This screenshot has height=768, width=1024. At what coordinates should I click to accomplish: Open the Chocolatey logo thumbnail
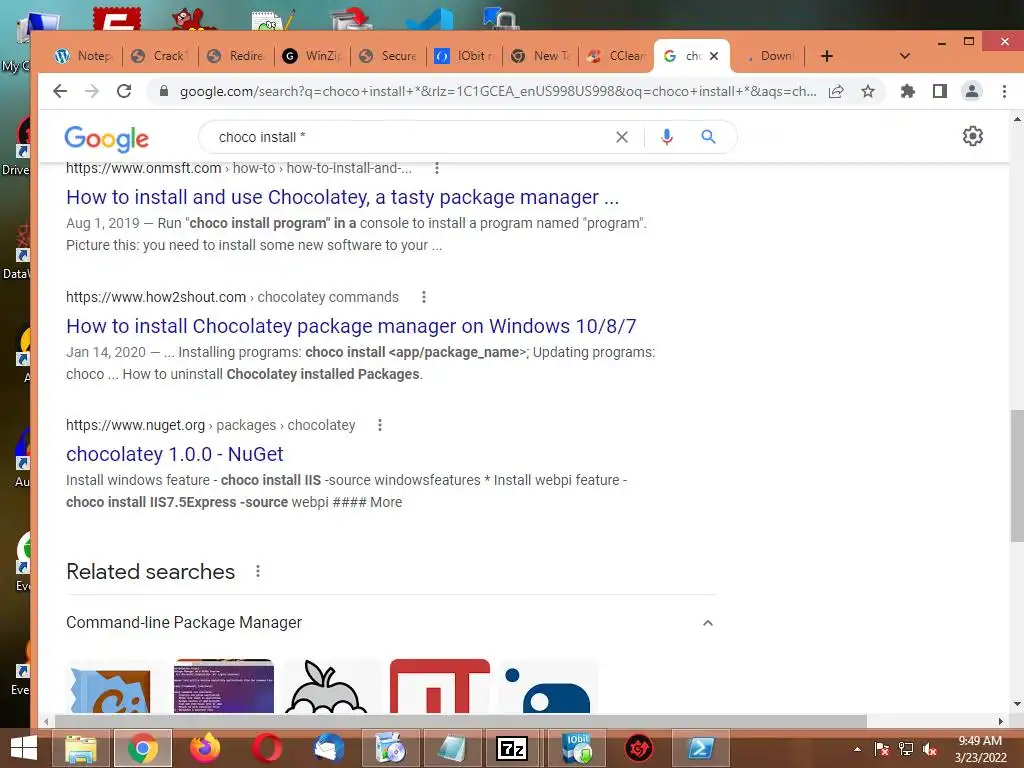(x=115, y=686)
